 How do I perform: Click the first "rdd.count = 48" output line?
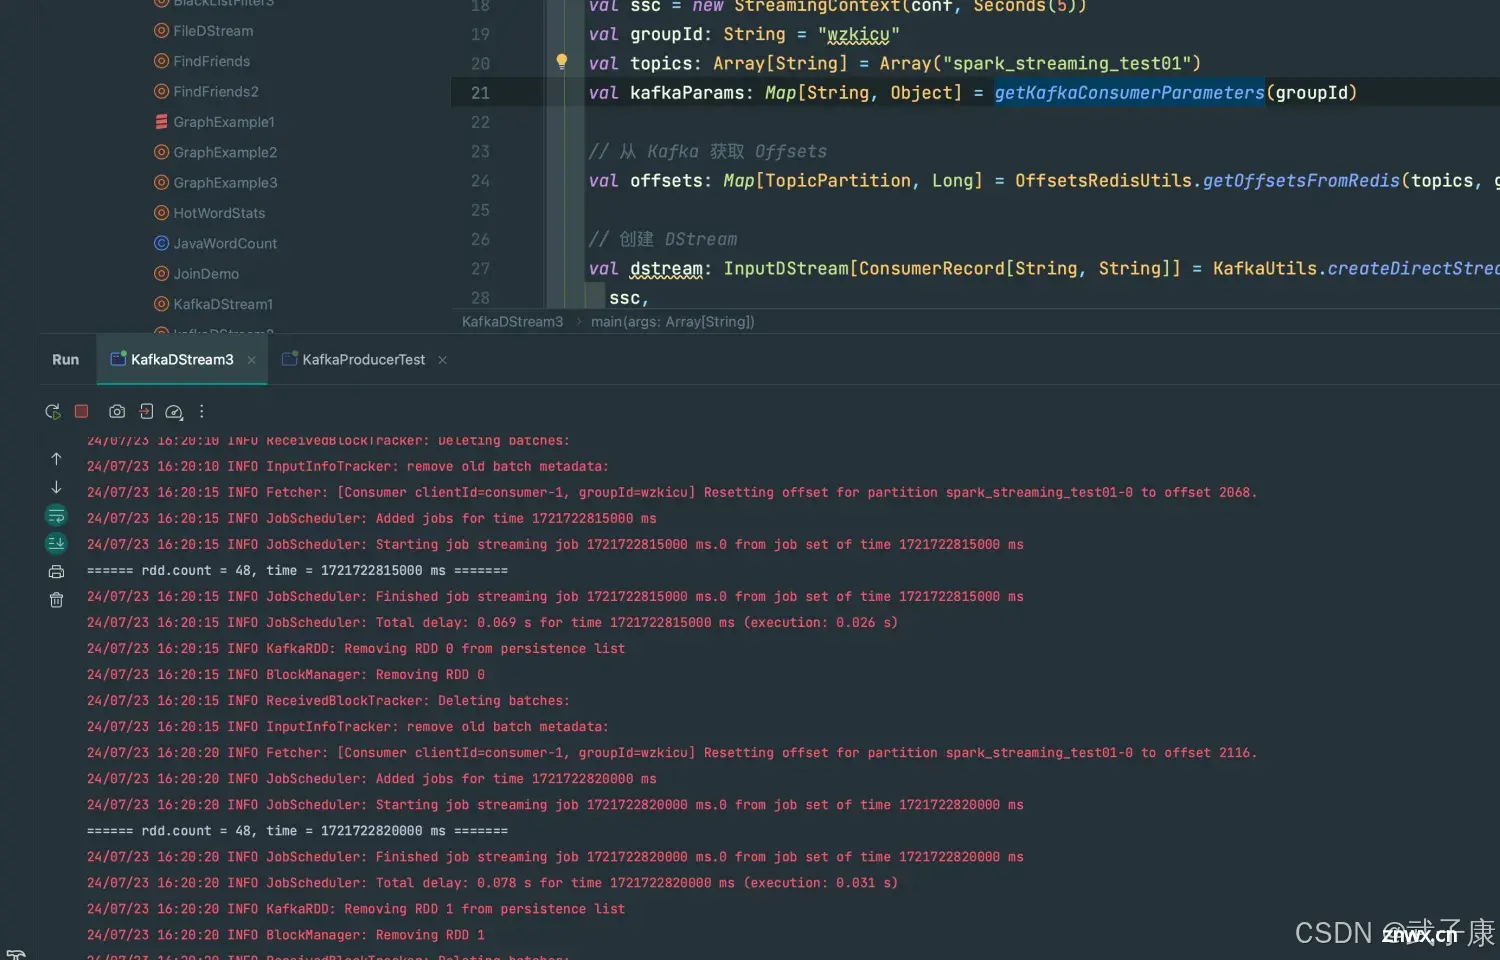click(297, 570)
